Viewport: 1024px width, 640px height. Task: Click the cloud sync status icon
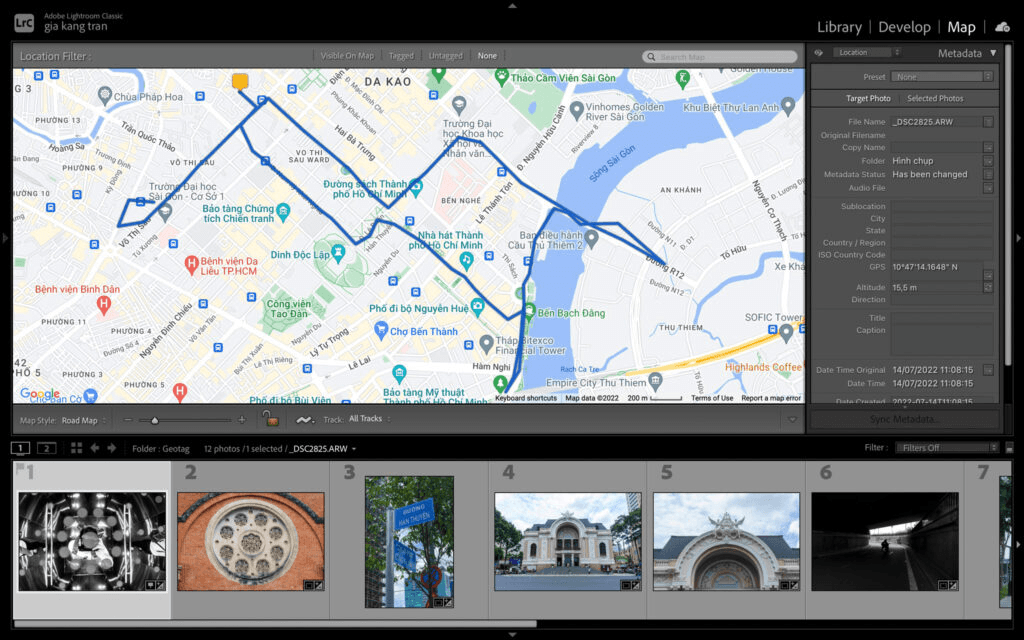1002,27
